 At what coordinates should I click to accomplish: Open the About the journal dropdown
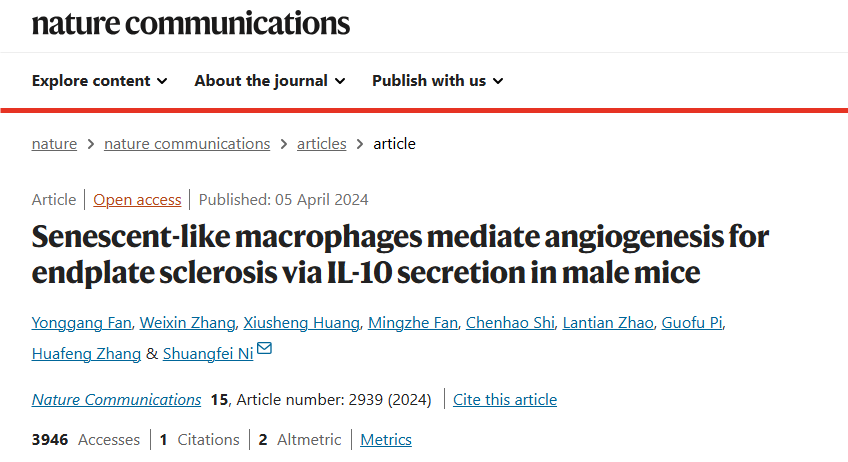[269, 80]
